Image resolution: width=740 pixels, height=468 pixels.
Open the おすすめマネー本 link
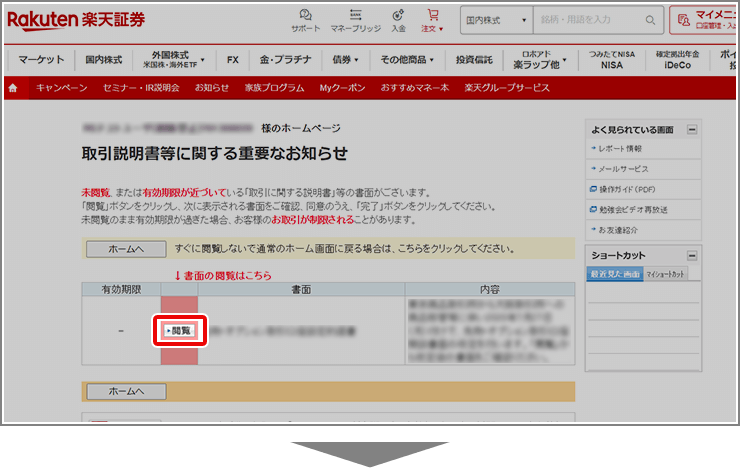(x=415, y=88)
